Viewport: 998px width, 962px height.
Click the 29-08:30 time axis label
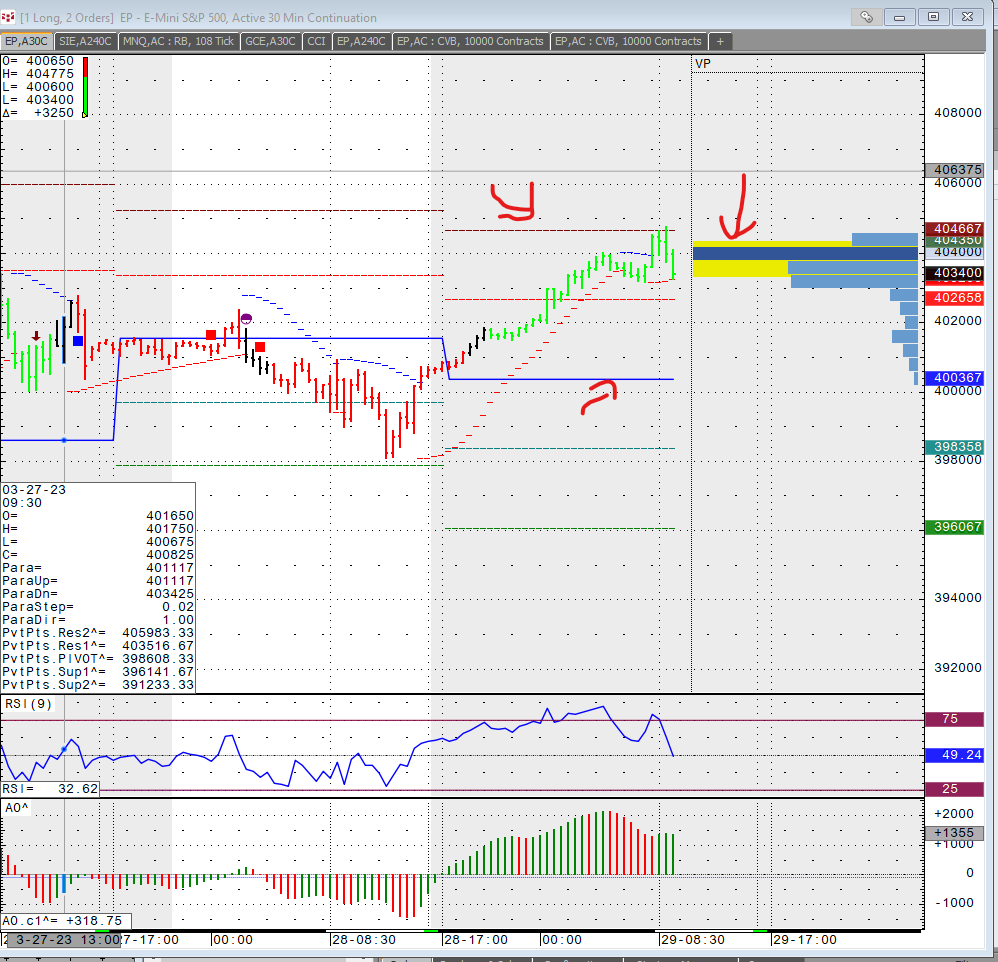point(692,940)
